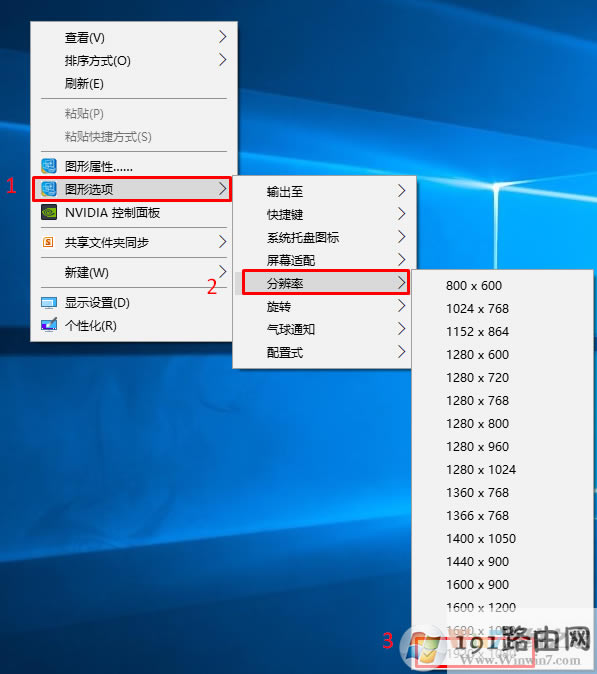
Task: Select the 旋转 submenu item
Action: click(x=322, y=306)
